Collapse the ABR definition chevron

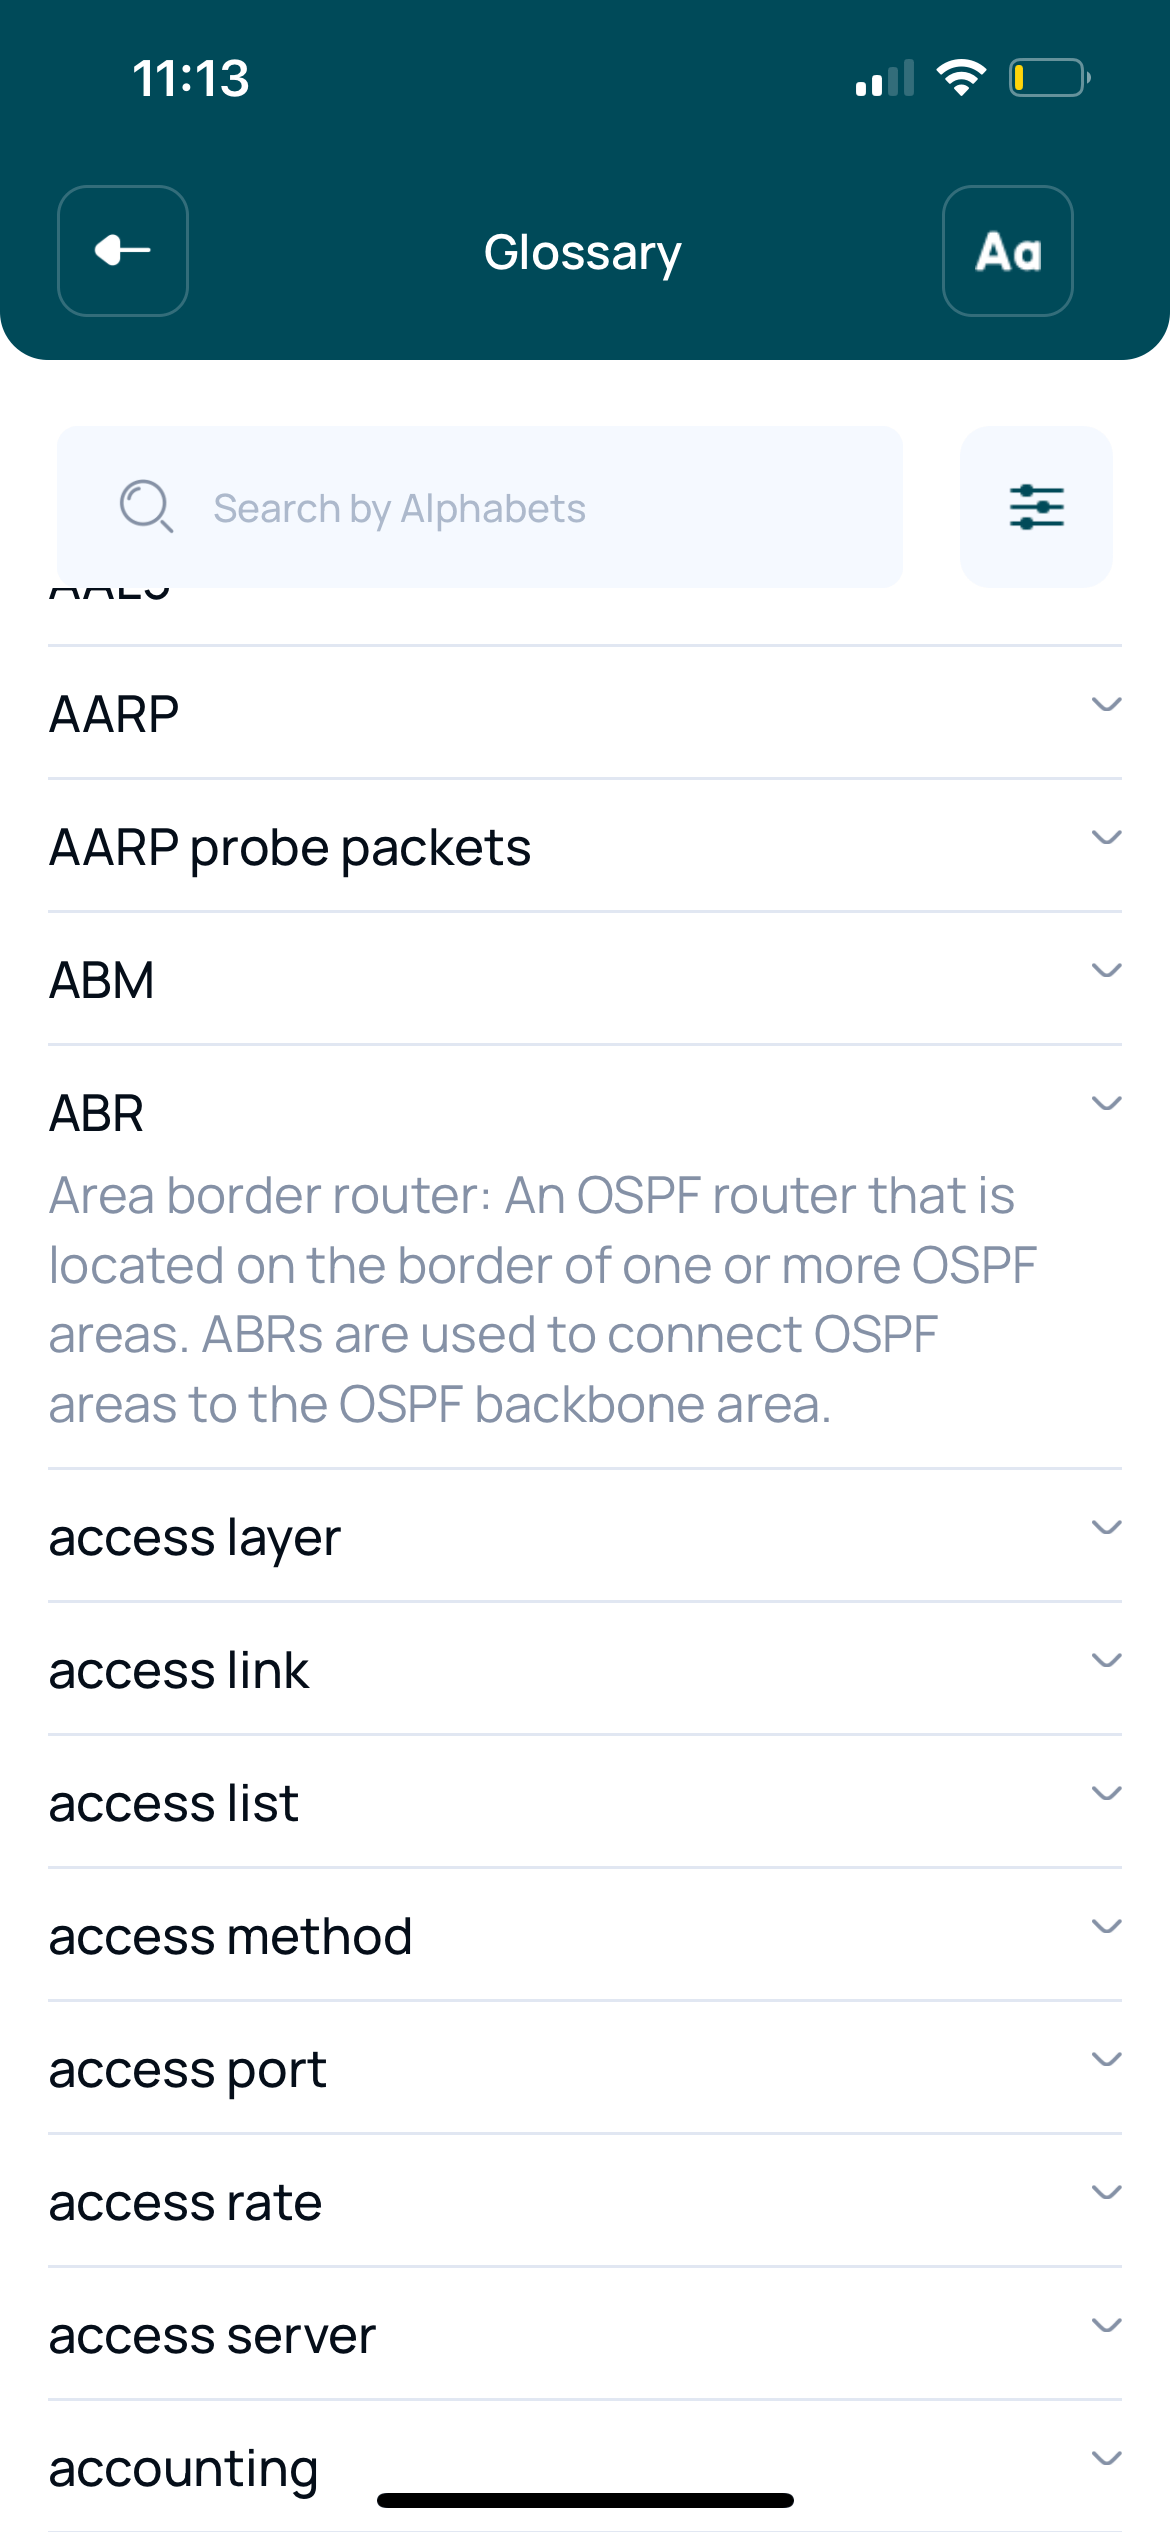(1106, 1104)
